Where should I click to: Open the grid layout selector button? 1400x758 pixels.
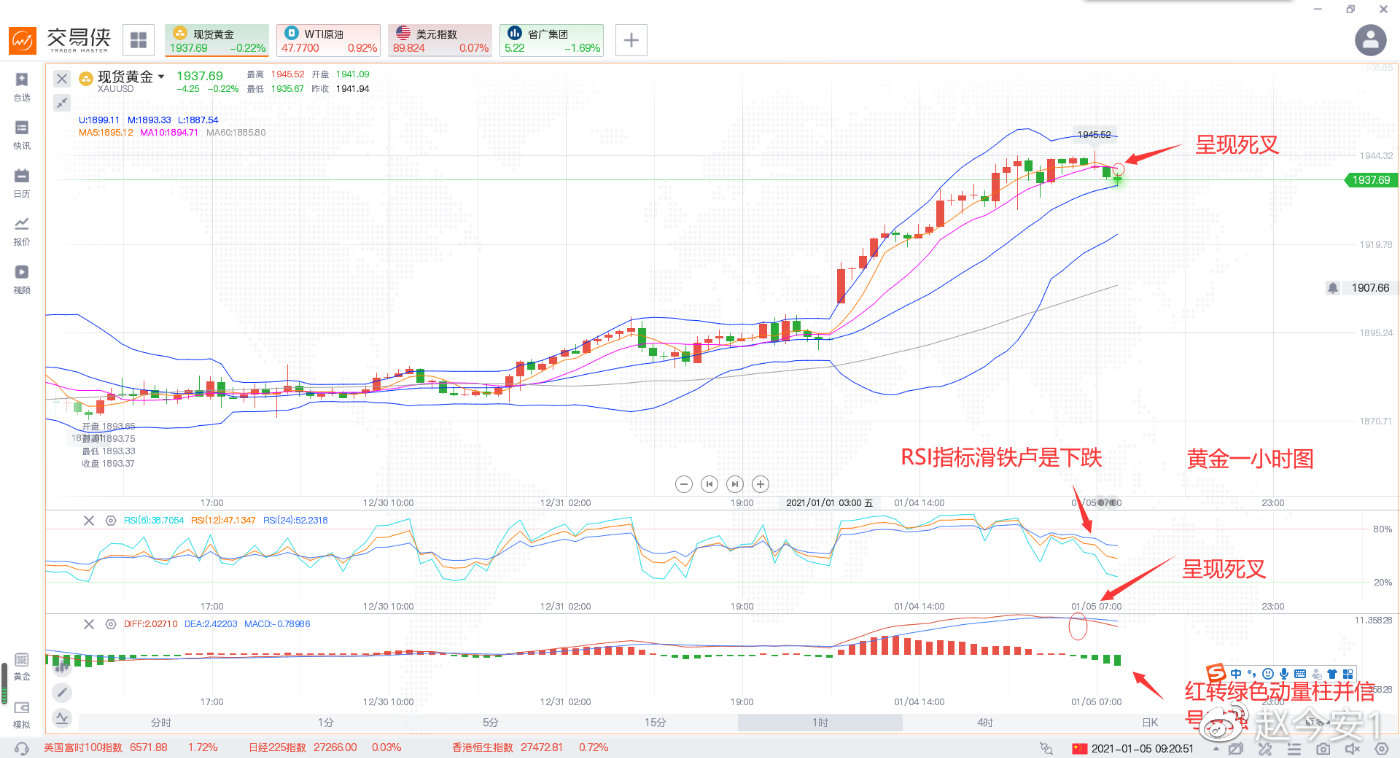[139, 40]
